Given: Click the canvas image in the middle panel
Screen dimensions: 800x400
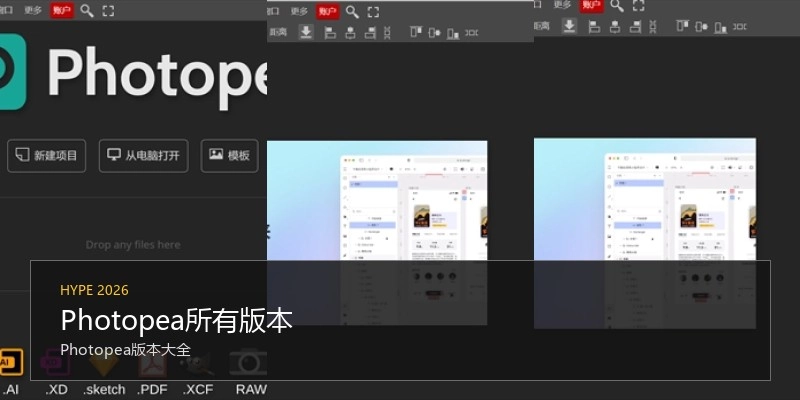Looking at the screenshot, I should (x=377, y=233).
